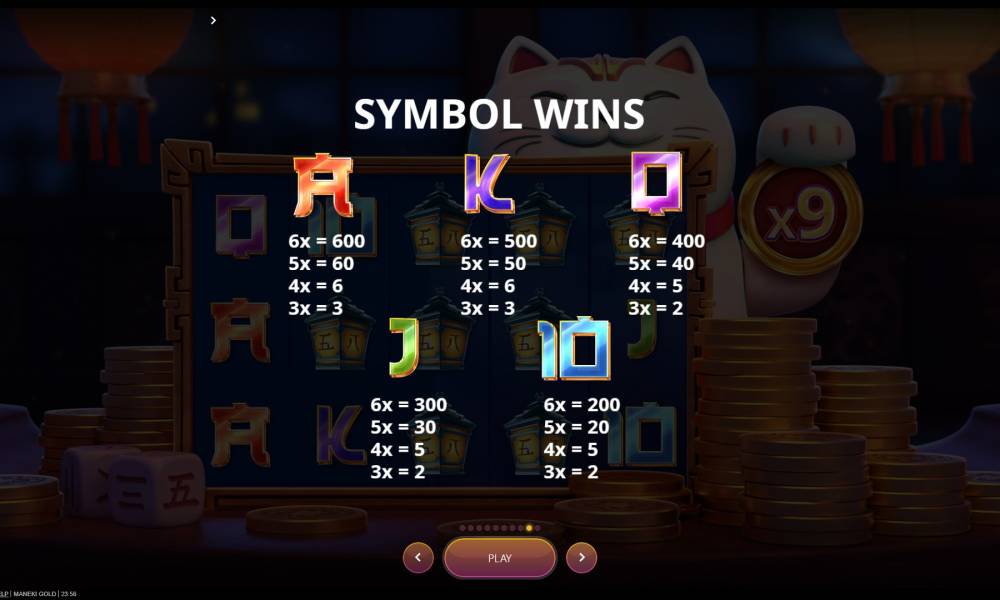Click the 6x = 600 payout line
Screen dimensions: 1000x600
coord(327,241)
